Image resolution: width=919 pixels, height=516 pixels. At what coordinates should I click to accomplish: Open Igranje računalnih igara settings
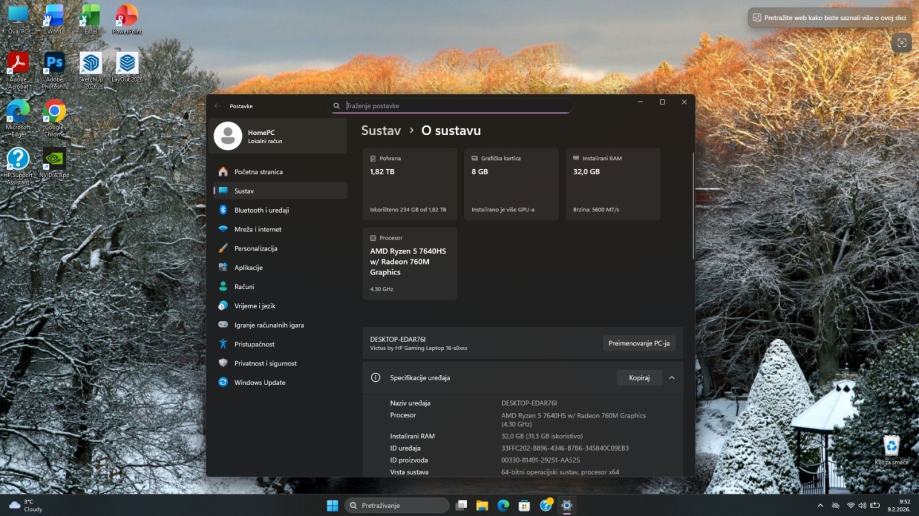281,325
